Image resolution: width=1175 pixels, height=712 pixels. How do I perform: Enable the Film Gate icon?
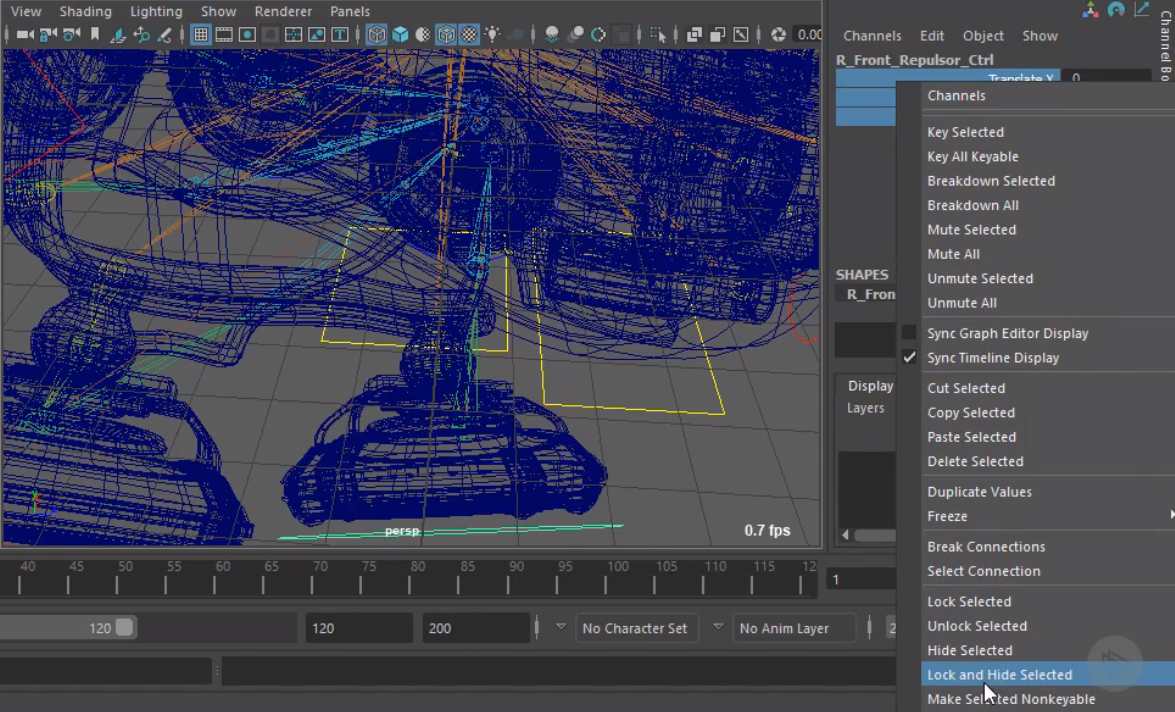tap(224, 34)
